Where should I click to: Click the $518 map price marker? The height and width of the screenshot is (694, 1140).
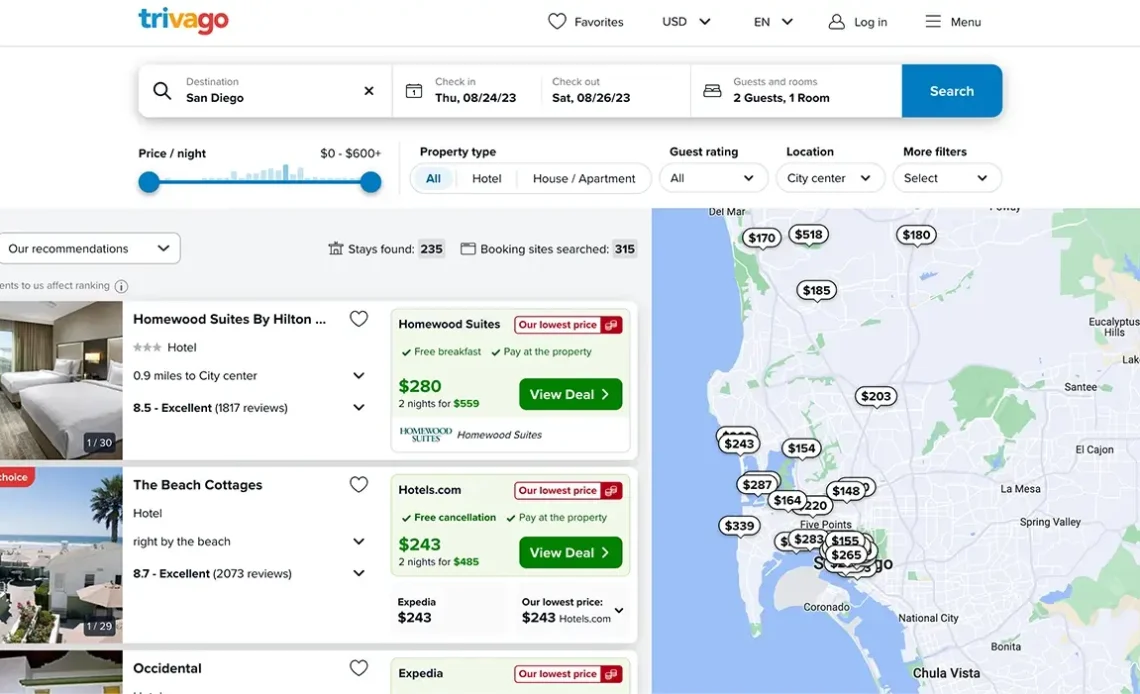808,235
